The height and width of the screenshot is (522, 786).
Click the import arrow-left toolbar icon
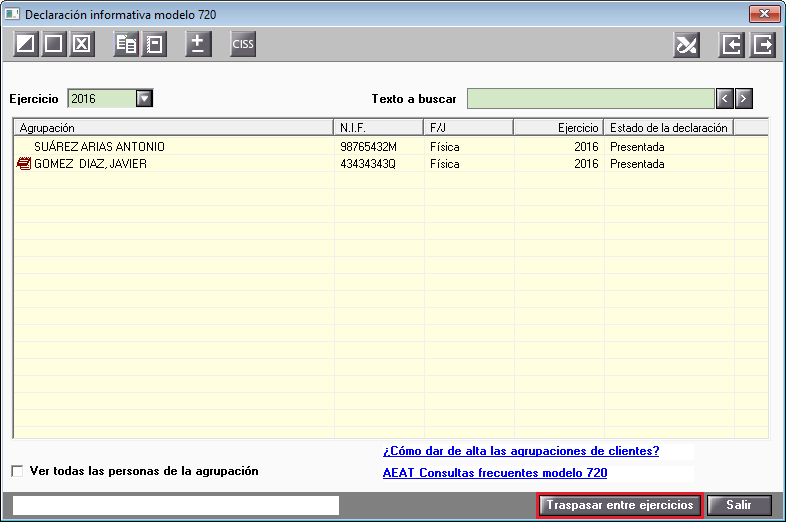pos(731,45)
